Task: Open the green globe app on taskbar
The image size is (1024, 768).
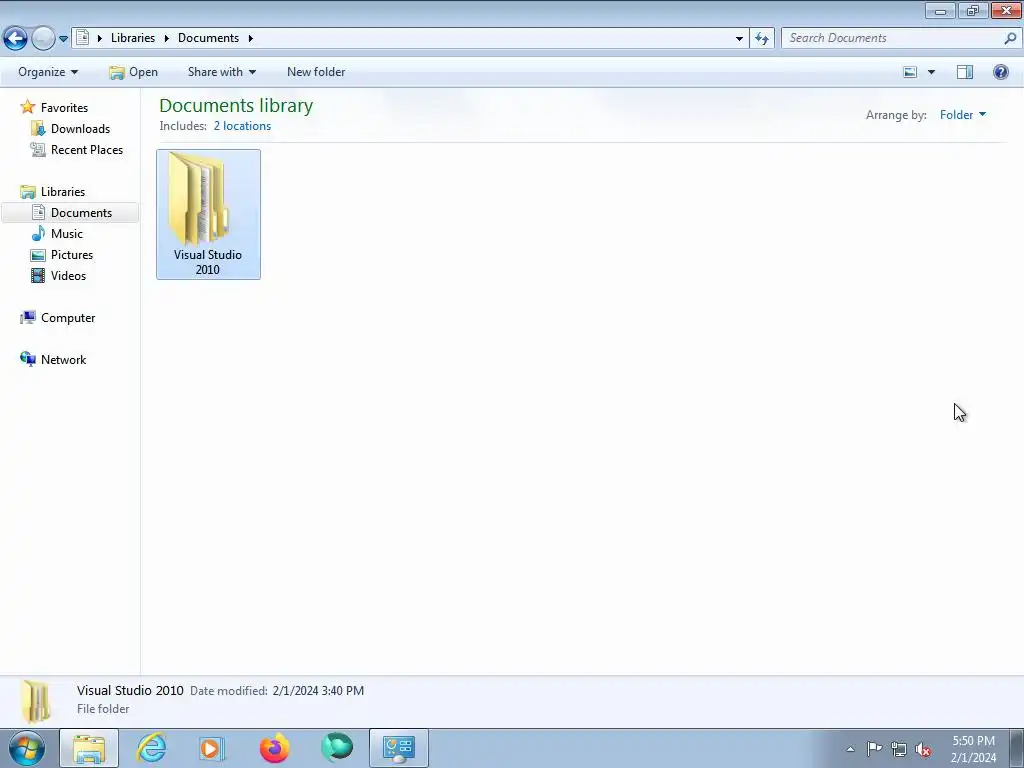Action: coord(337,748)
